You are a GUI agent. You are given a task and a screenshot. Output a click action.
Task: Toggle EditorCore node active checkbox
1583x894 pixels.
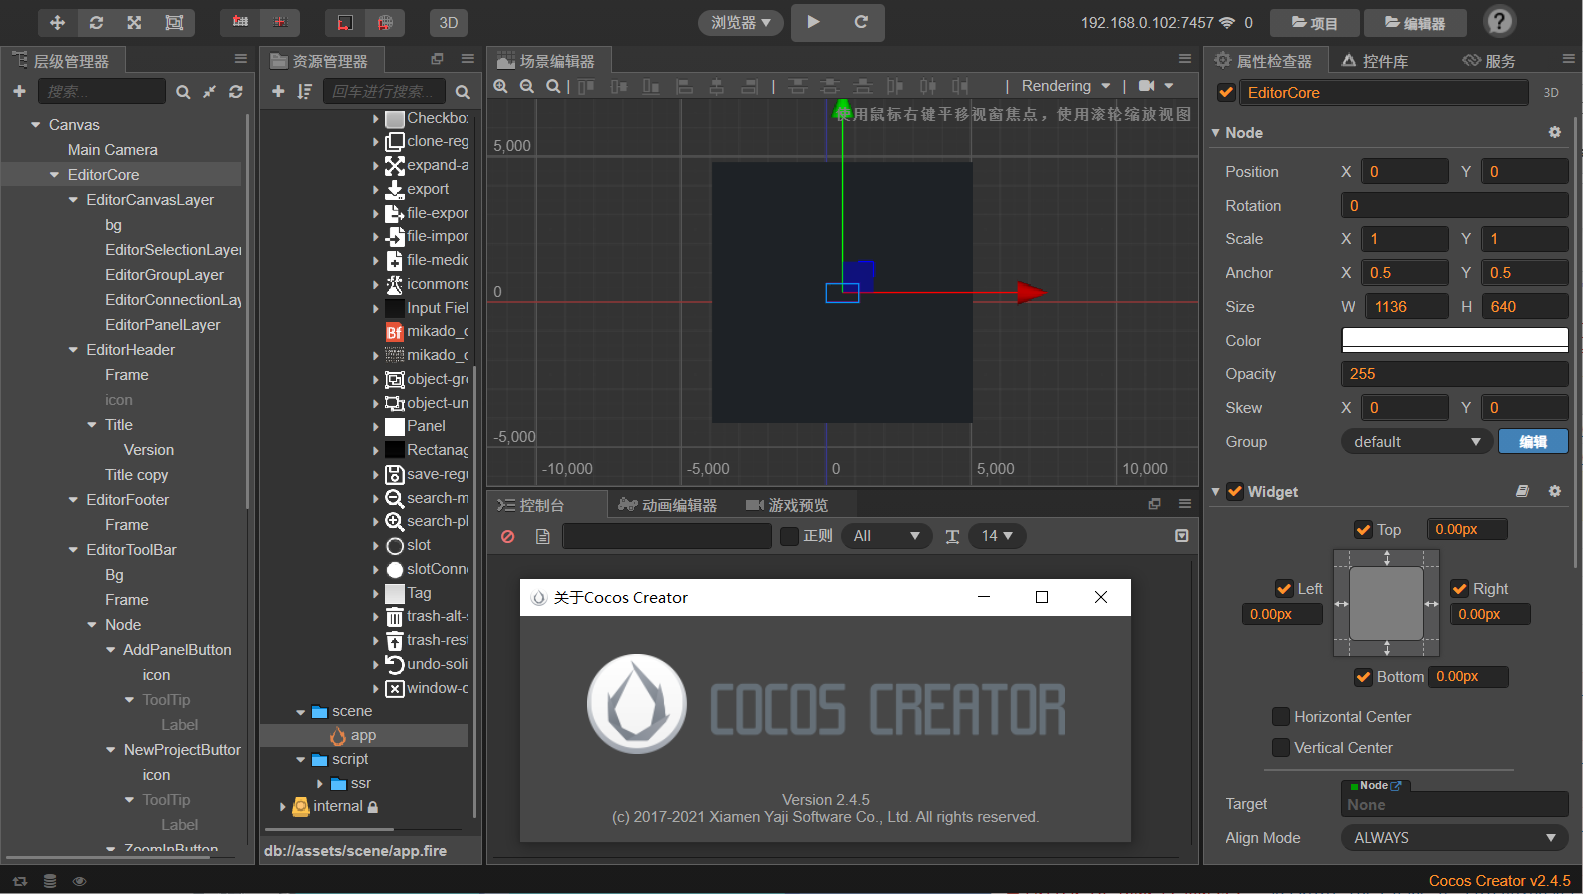[1226, 93]
